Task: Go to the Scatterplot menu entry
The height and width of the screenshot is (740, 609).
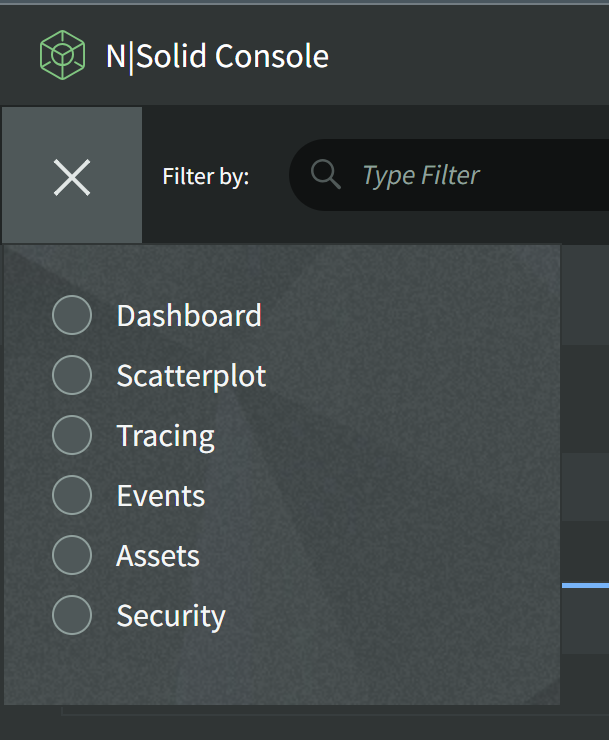Action: coord(191,376)
